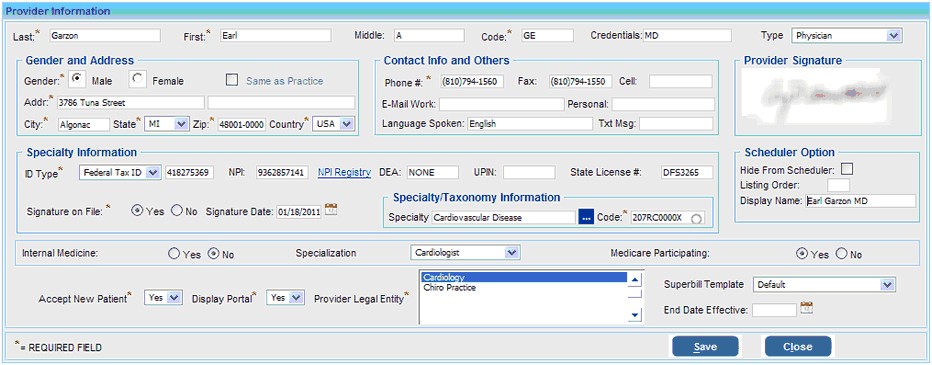Click the Fax number field
932x365 pixels.
pyautogui.click(x=581, y=81)
